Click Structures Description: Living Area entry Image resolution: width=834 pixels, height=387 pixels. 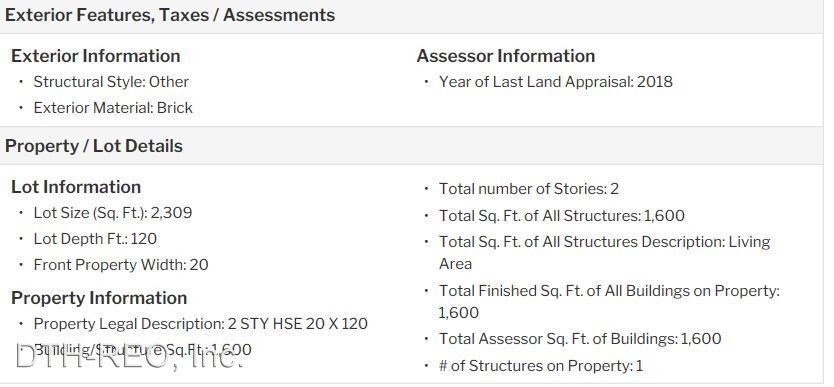[x=605, y=253]
